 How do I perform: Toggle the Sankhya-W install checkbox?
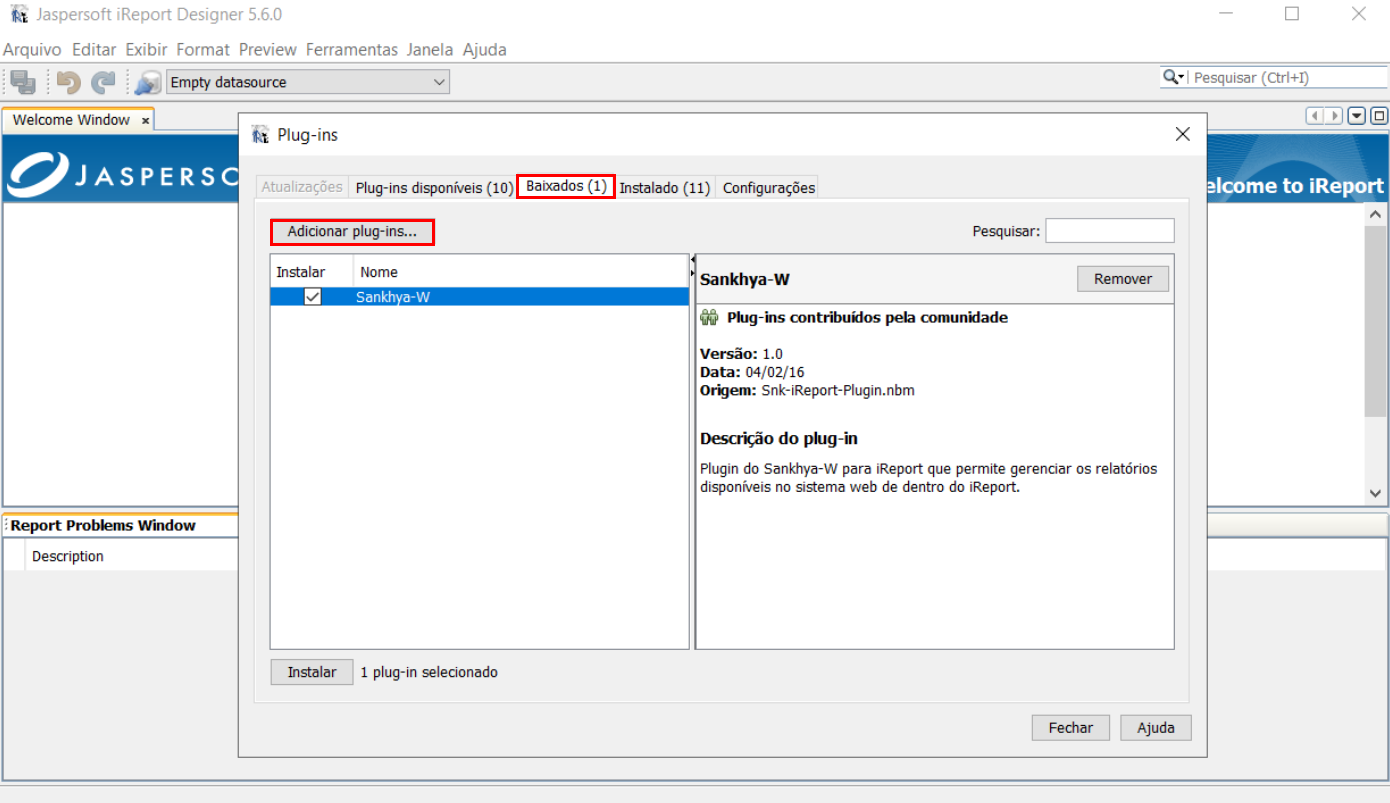[313, 297]
